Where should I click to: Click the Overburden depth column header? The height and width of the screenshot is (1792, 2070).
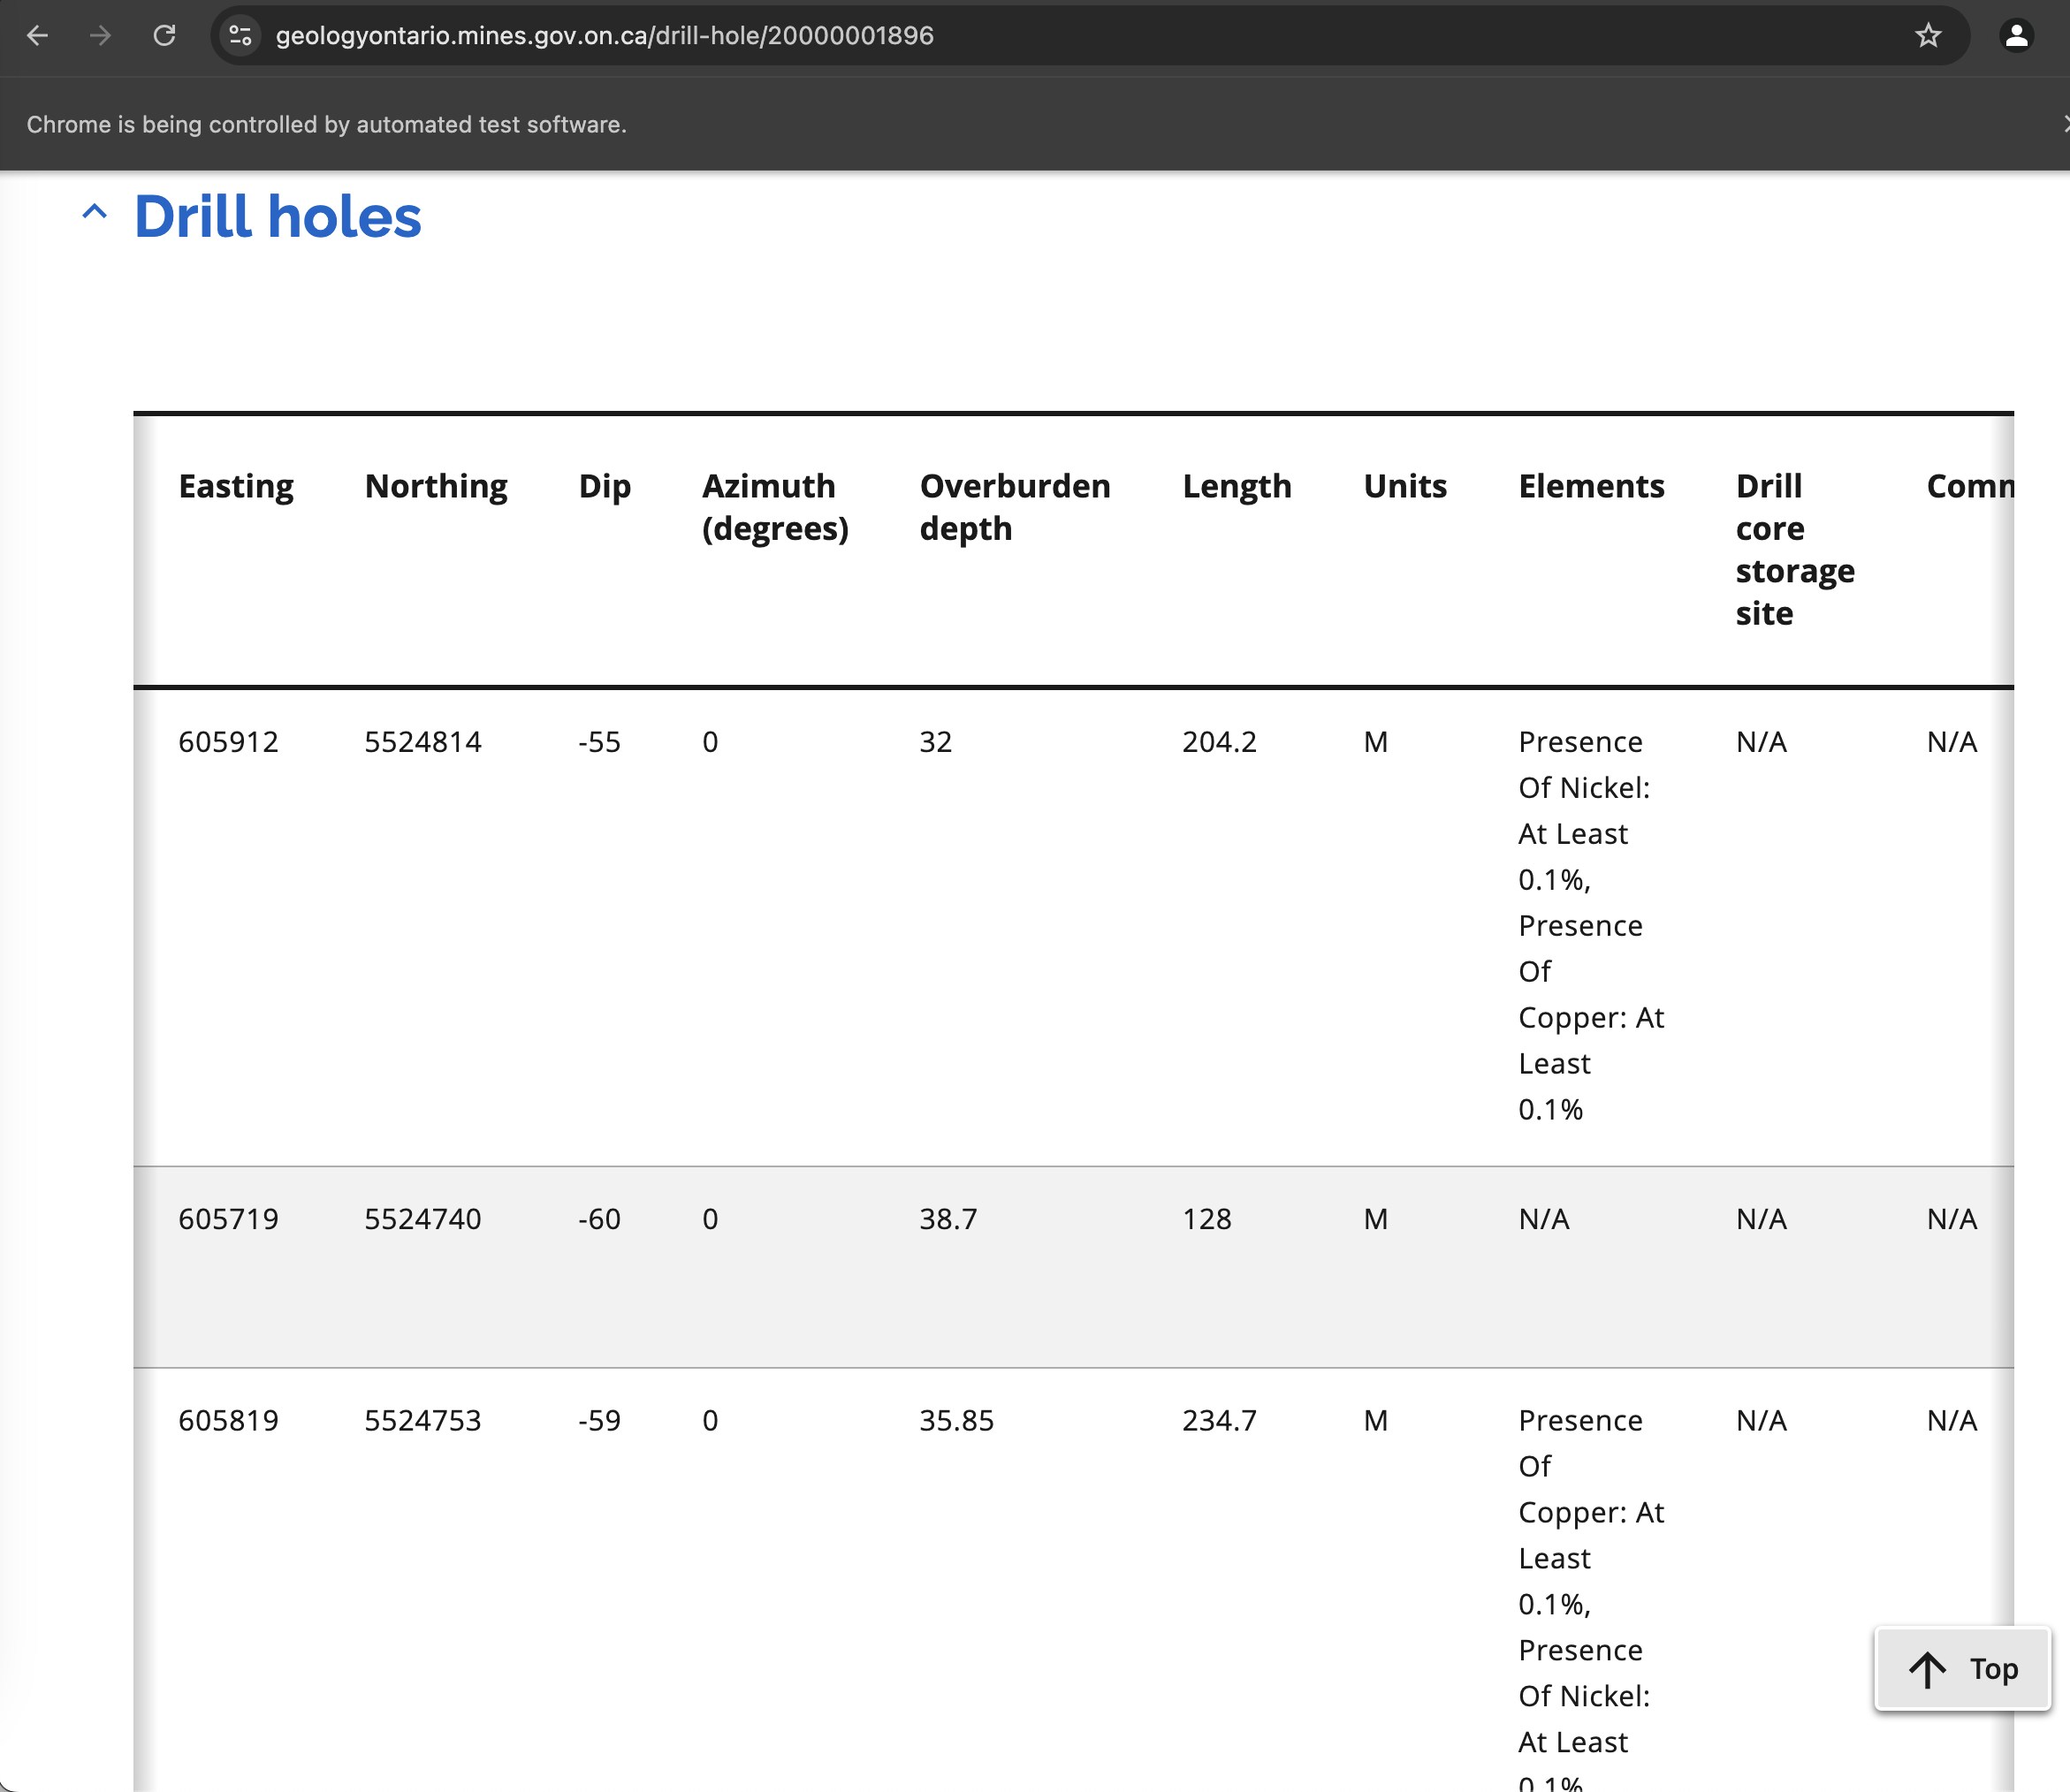(1014, 506)
